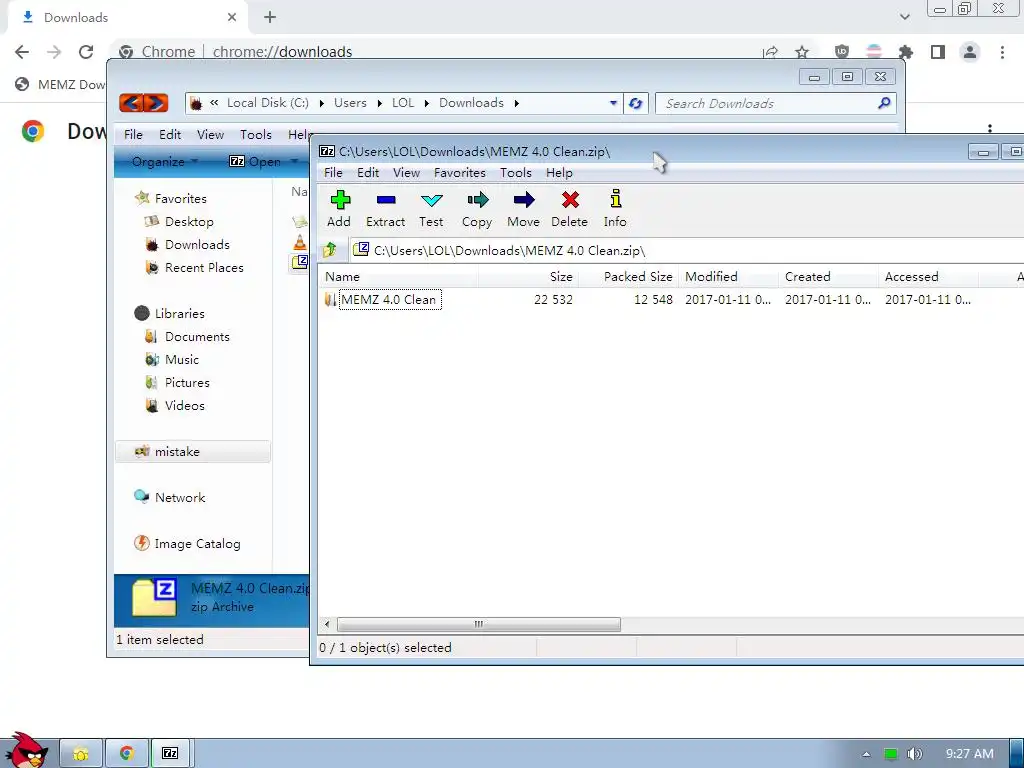The image size is (1024, 768).
Task: Open archive Info
Action: tap(615, 210)
